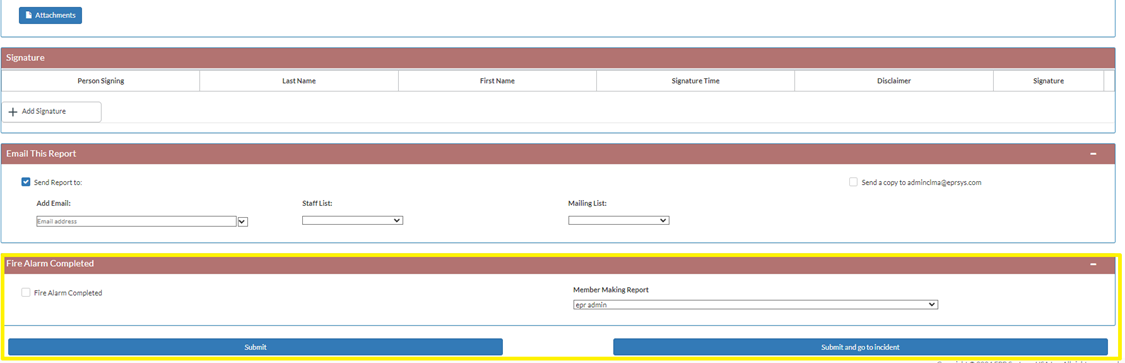Viewport: 1125px width, 363px height.
Task: Select the Disclaimer column header
Action: (894, 81)
